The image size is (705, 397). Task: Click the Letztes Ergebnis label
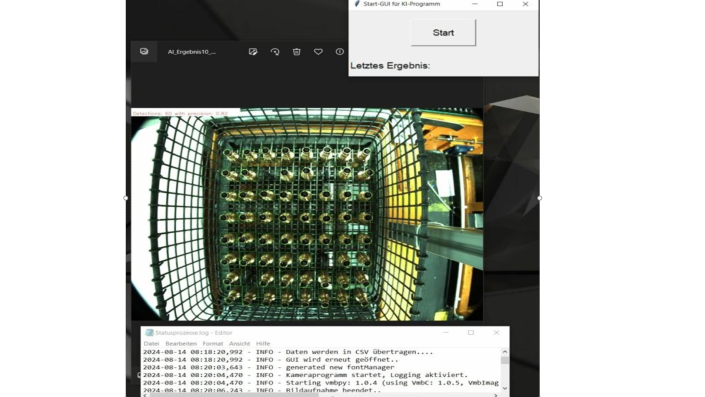[x=390, y=66]
